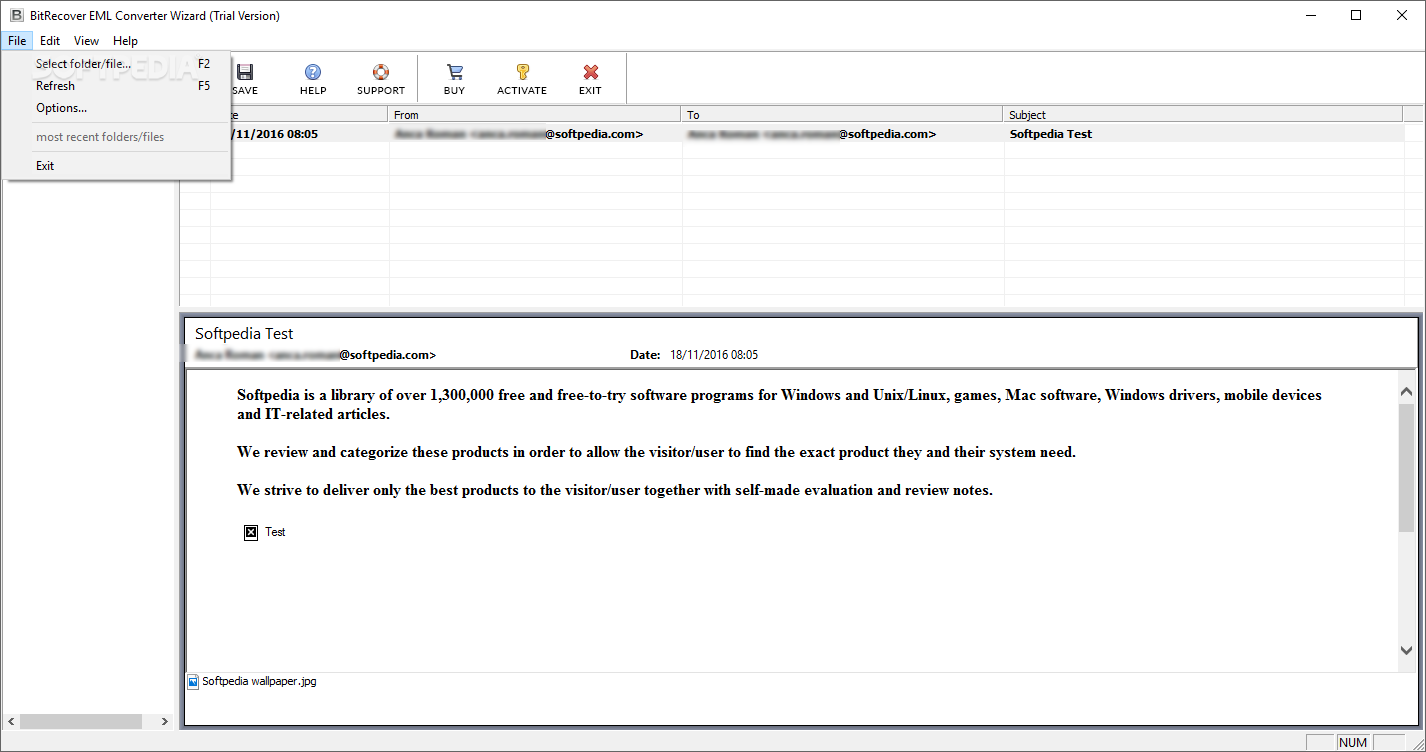The height and width of the screenshot is (752, 1426).
Task: Click the Support lifebuoy icon
Action: (x=381, y=72)
